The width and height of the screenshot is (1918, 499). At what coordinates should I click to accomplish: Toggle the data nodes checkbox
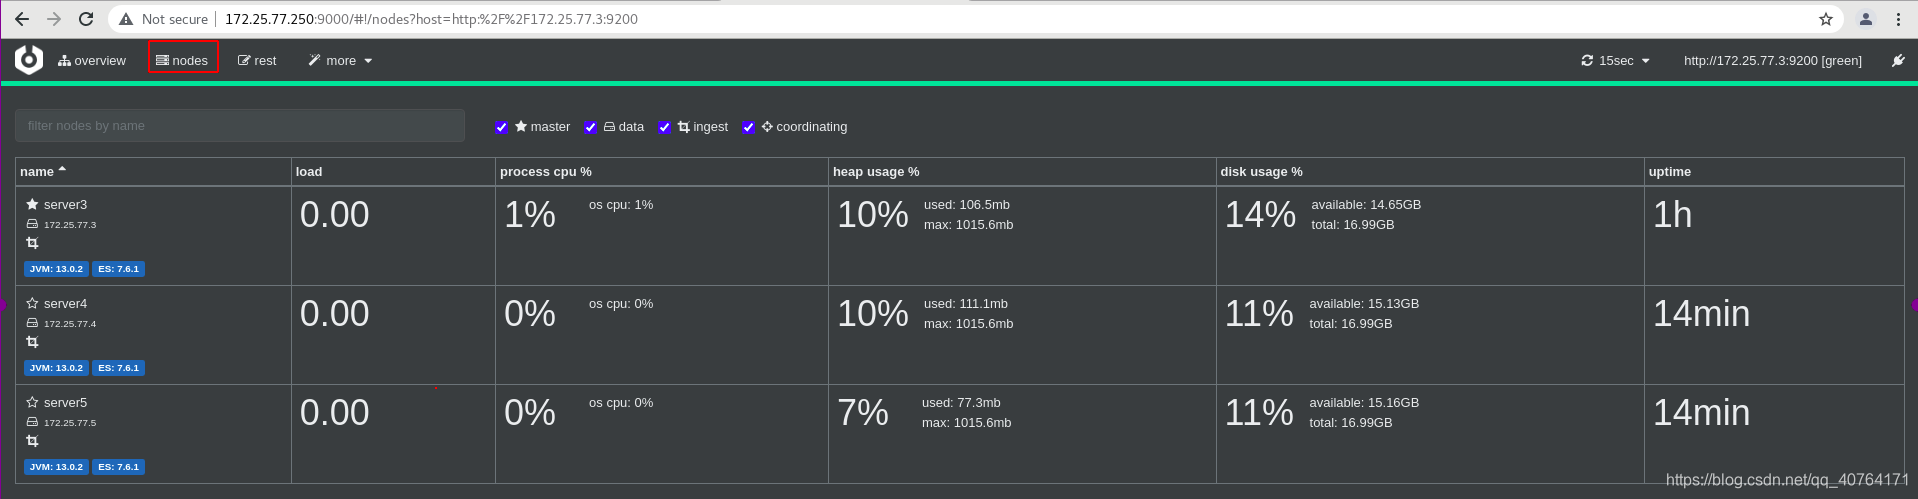590,127
